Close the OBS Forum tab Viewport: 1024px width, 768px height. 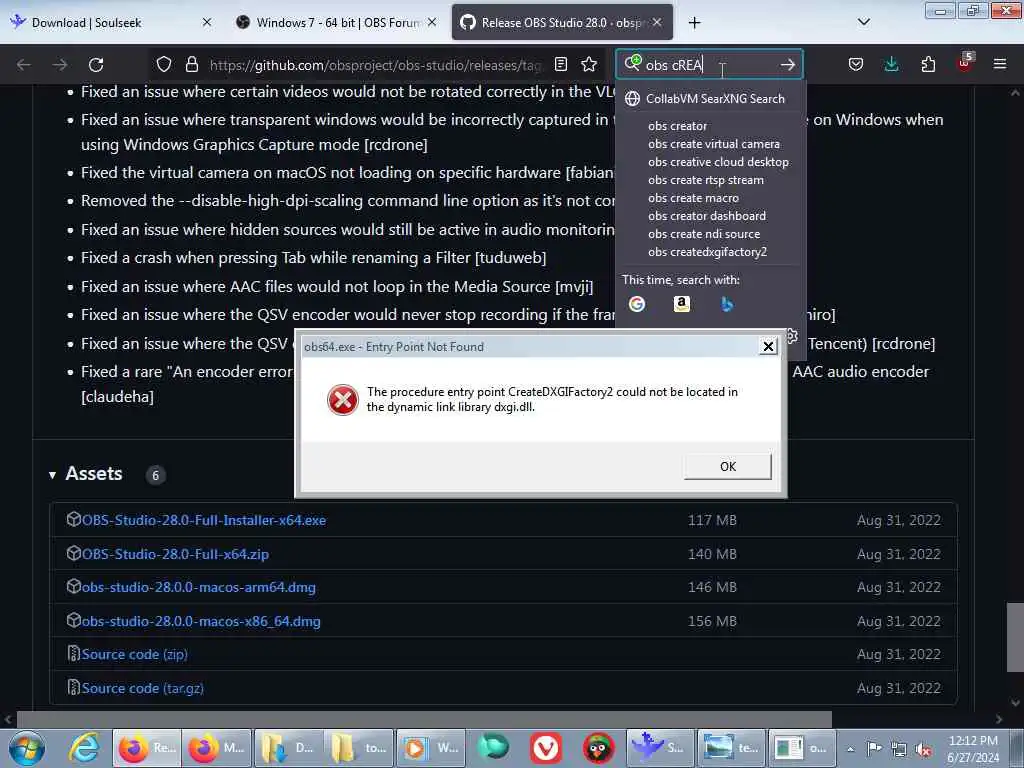point(432,22)
